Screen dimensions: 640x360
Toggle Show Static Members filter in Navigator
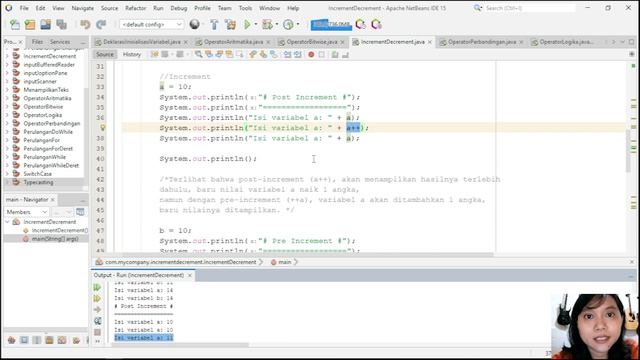pos(37,340)
